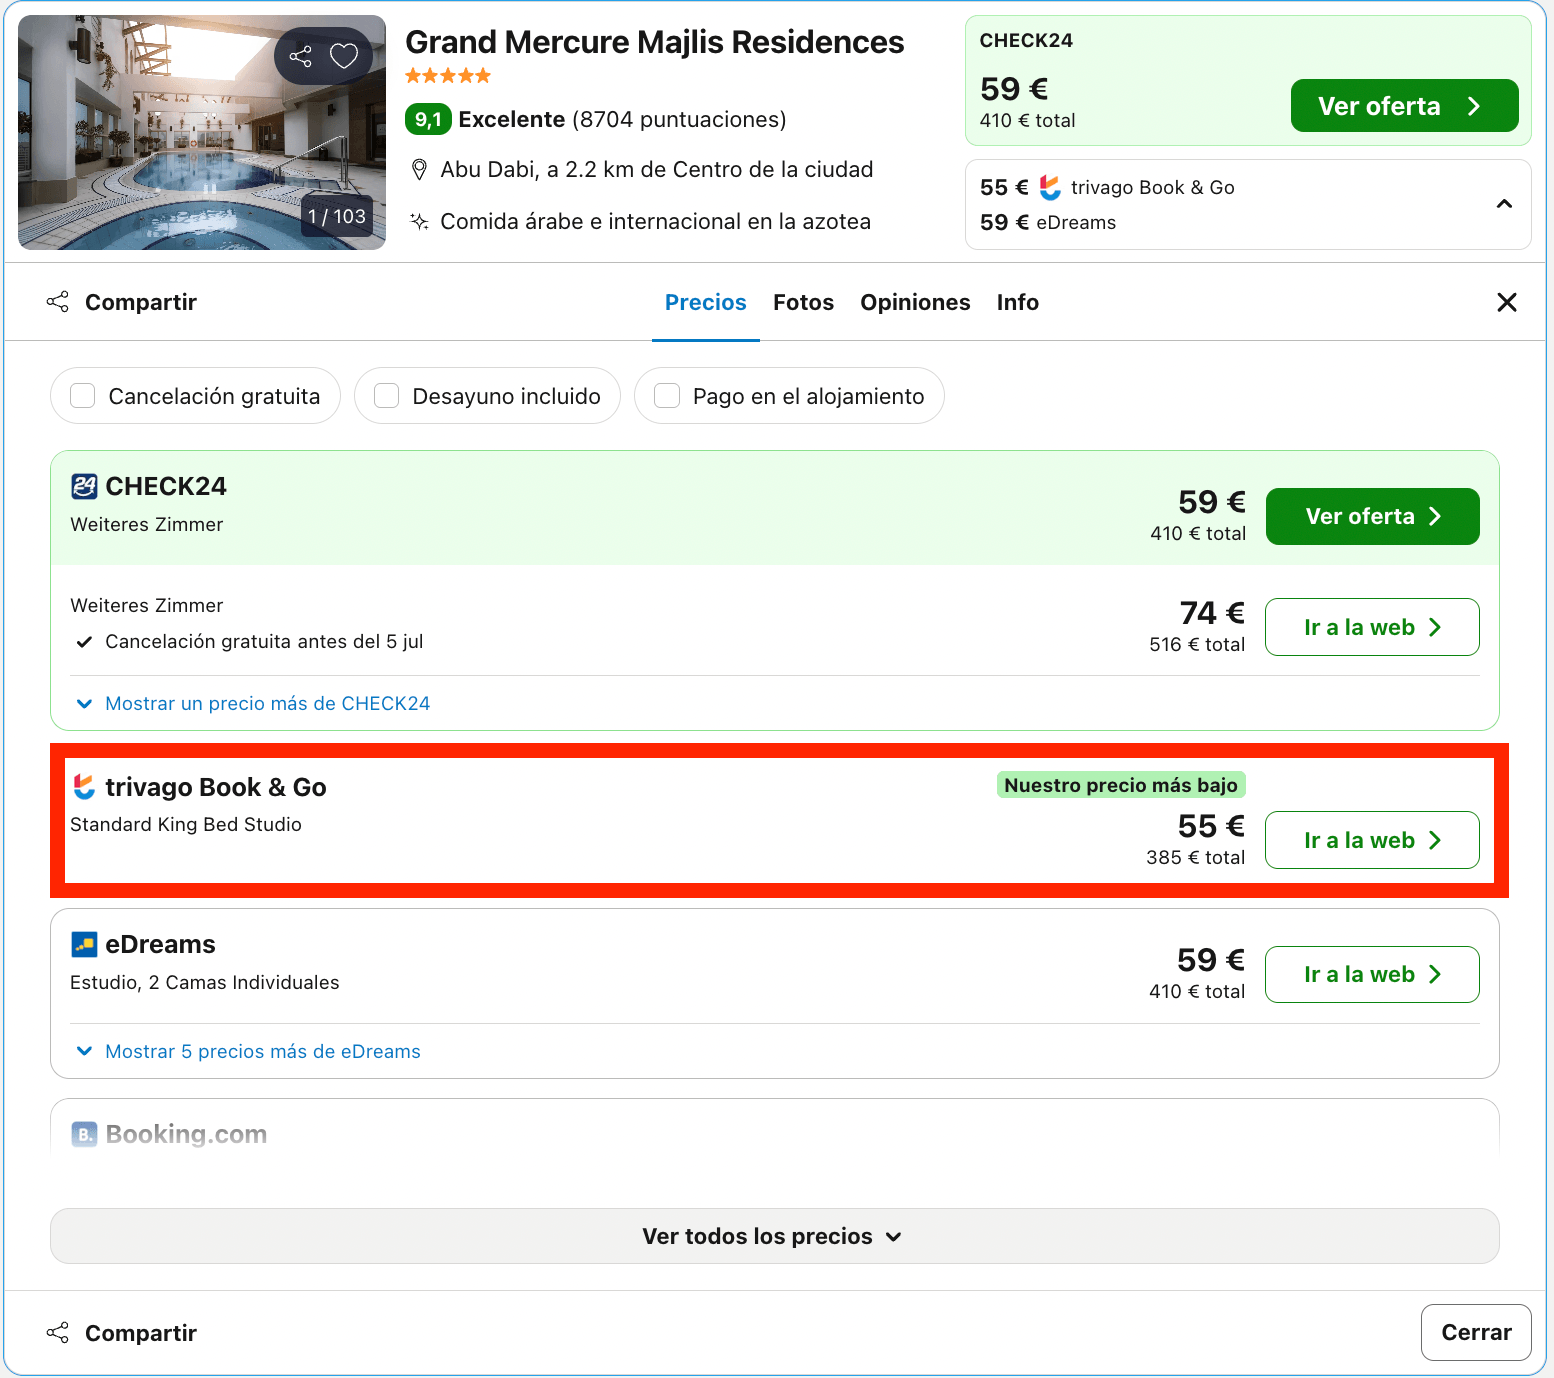Collapse the top price comparison box
1554x1378 pixels.
pyautogui.click(x=1504, y=204)
